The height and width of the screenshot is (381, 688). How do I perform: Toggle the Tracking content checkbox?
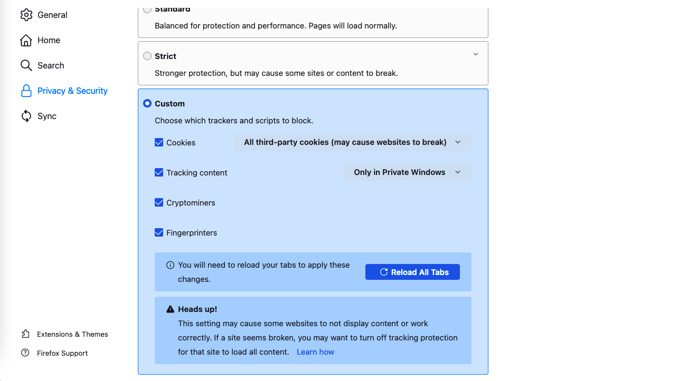159,173
